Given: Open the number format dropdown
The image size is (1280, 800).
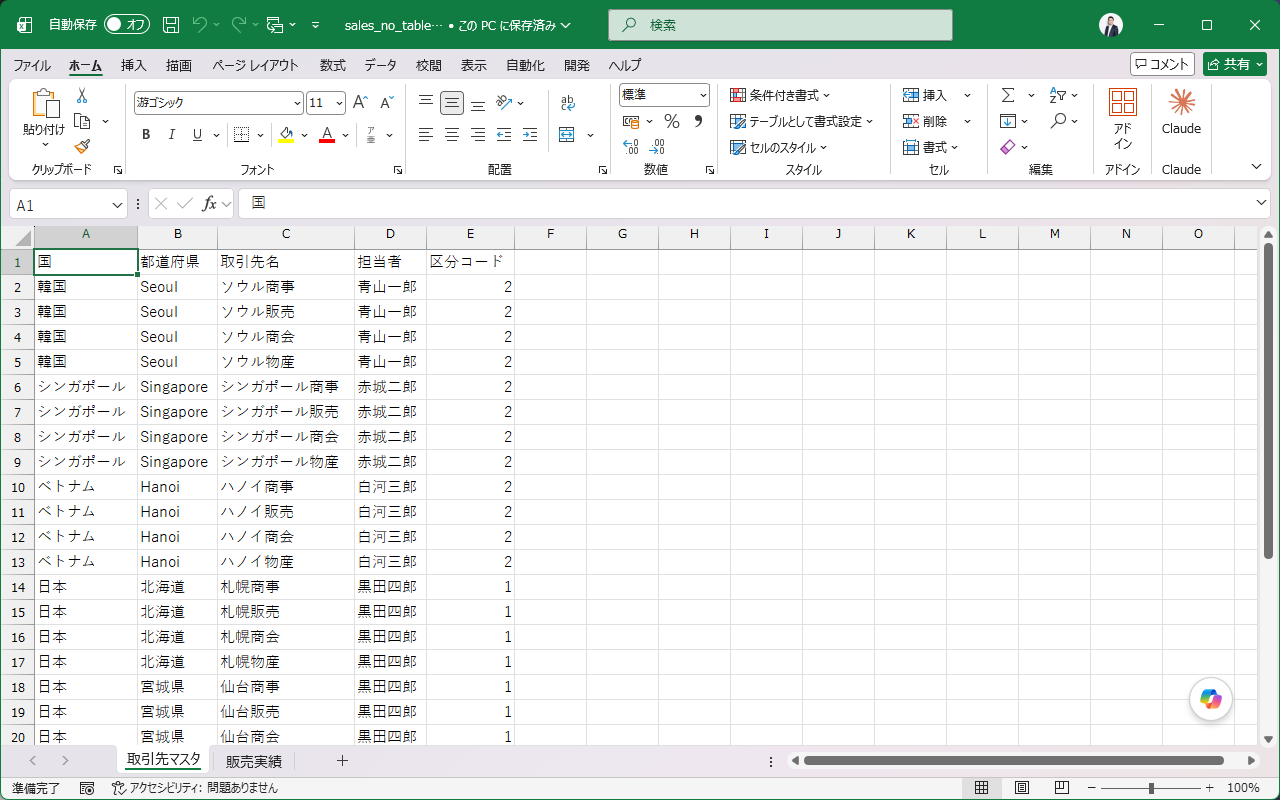Looking at the screenshot, I should [703, 95].
